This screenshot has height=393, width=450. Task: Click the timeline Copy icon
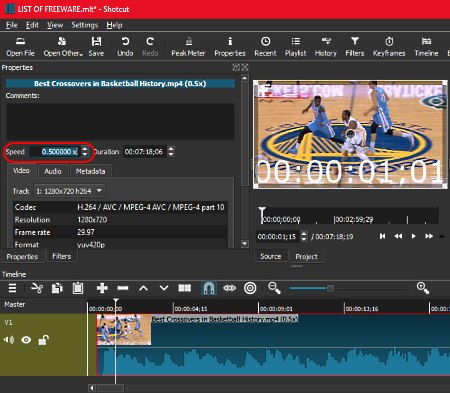point(57,288)
